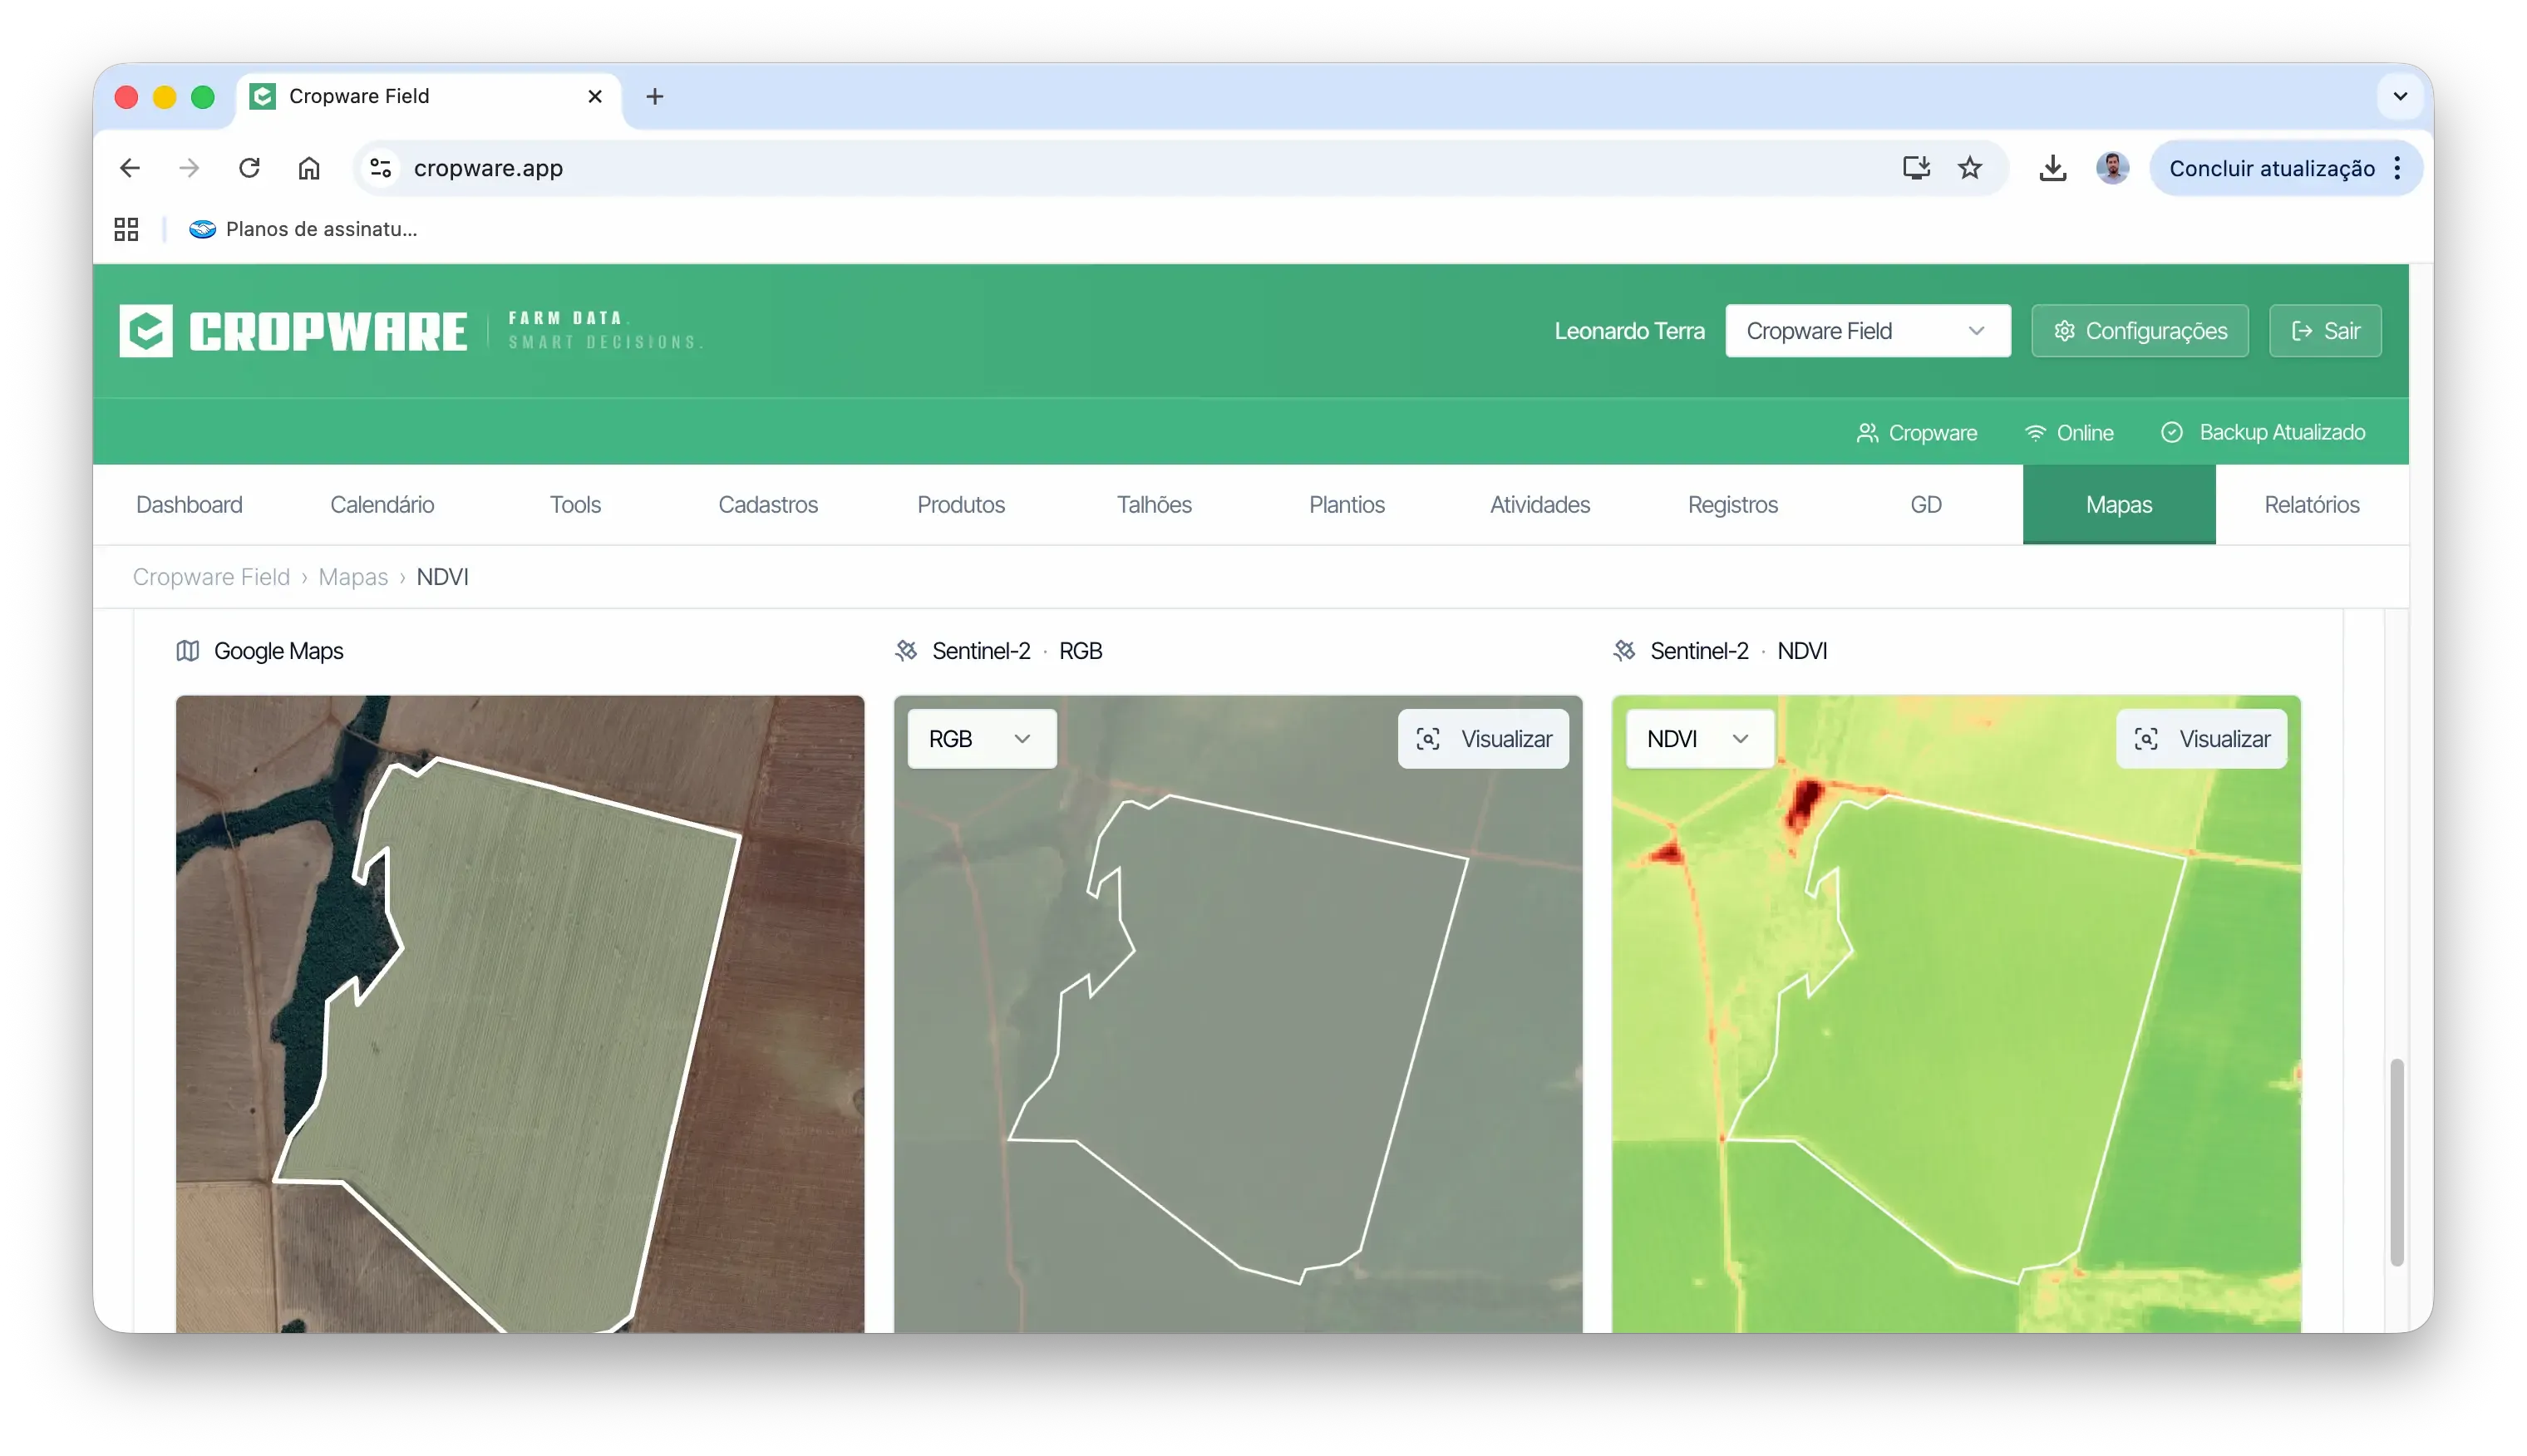
Task: Open the Planos de assinatu... bookmark
Action: [x=303, y=229]
